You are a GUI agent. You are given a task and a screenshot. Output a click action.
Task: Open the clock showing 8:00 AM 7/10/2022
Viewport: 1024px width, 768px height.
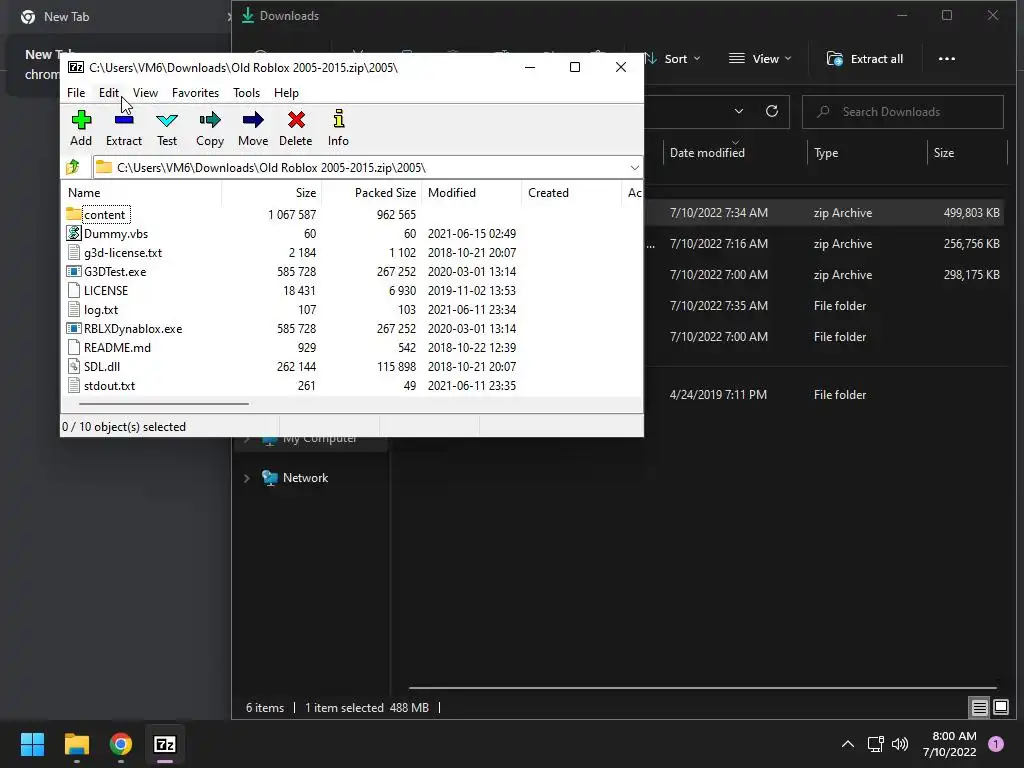pyautogui.click(x=950, y=744)
